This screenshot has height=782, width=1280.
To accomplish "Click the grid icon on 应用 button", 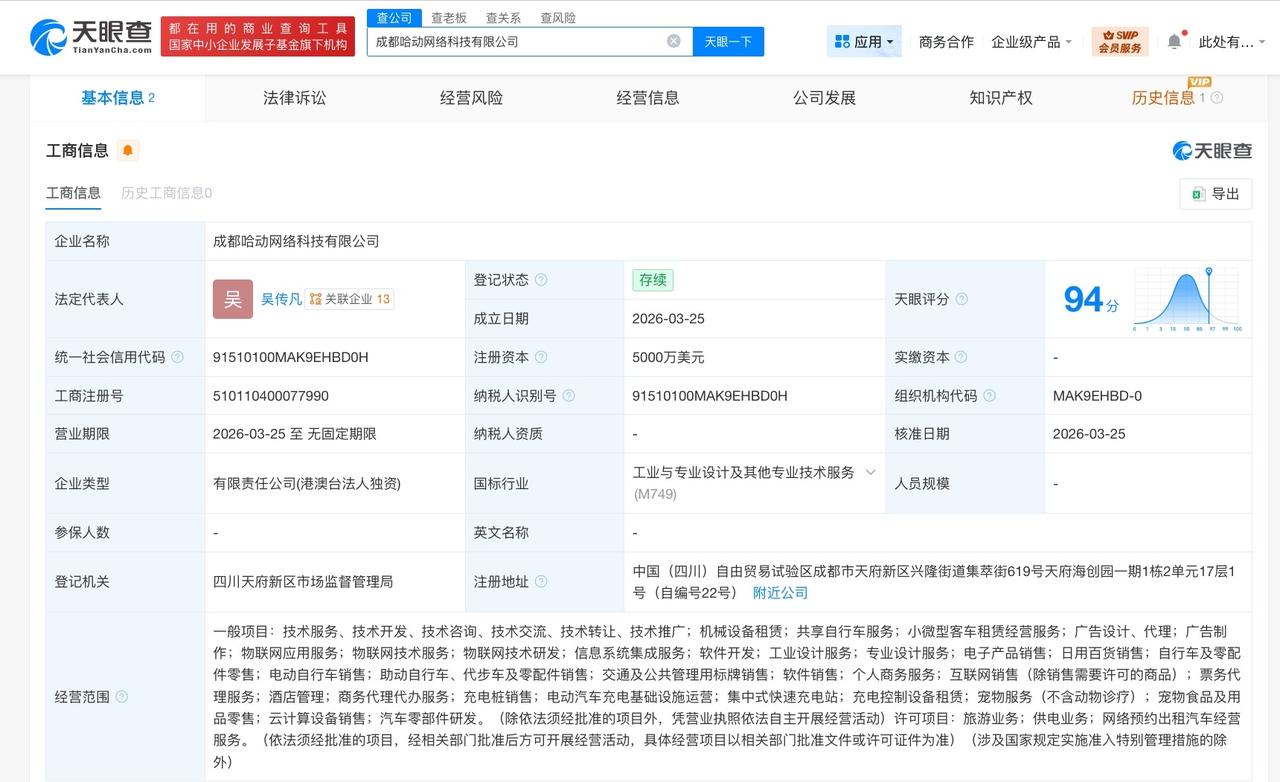I will click(842, 41).
